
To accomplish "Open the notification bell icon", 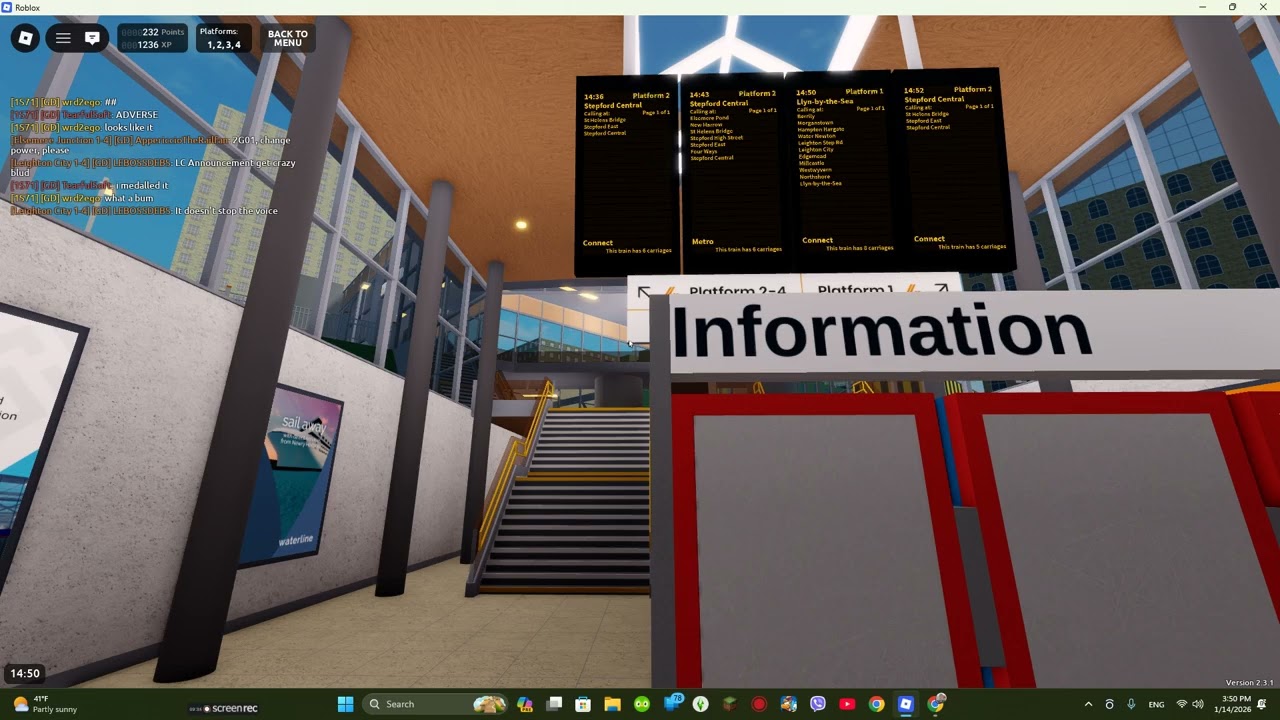I will (1263, 705).
